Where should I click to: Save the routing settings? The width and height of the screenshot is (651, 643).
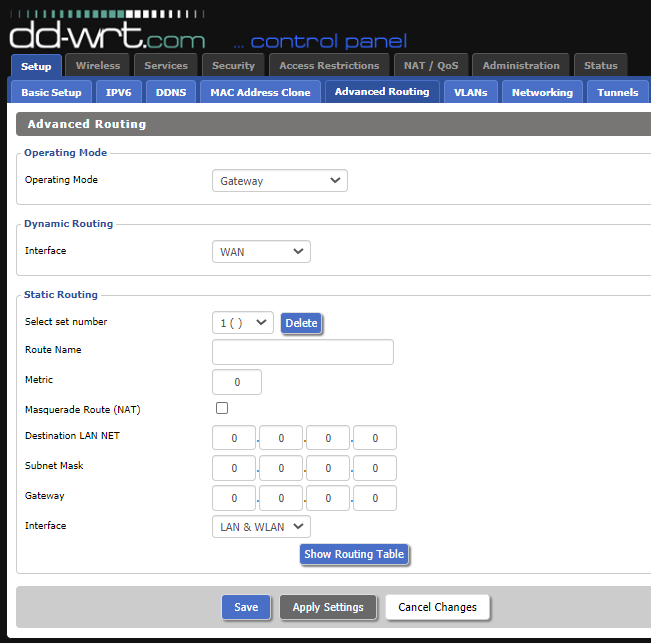[x=246, y=607]
